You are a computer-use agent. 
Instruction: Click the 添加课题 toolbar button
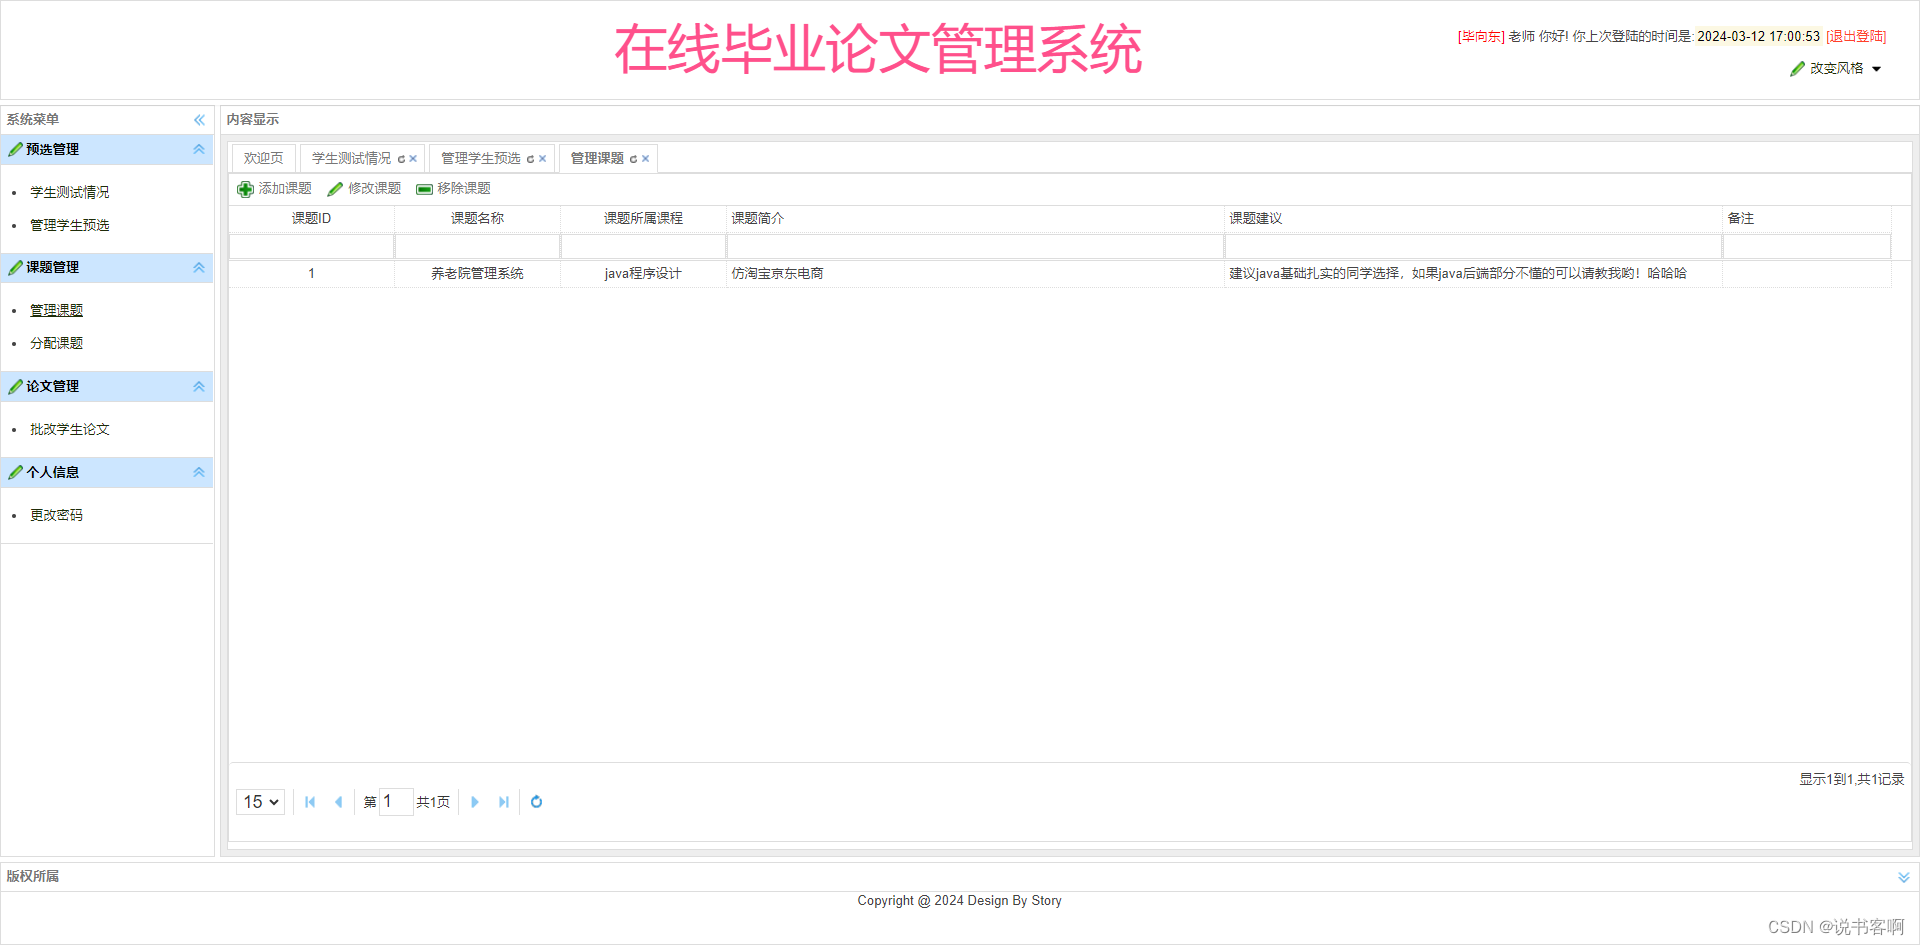tap(275, 188)
